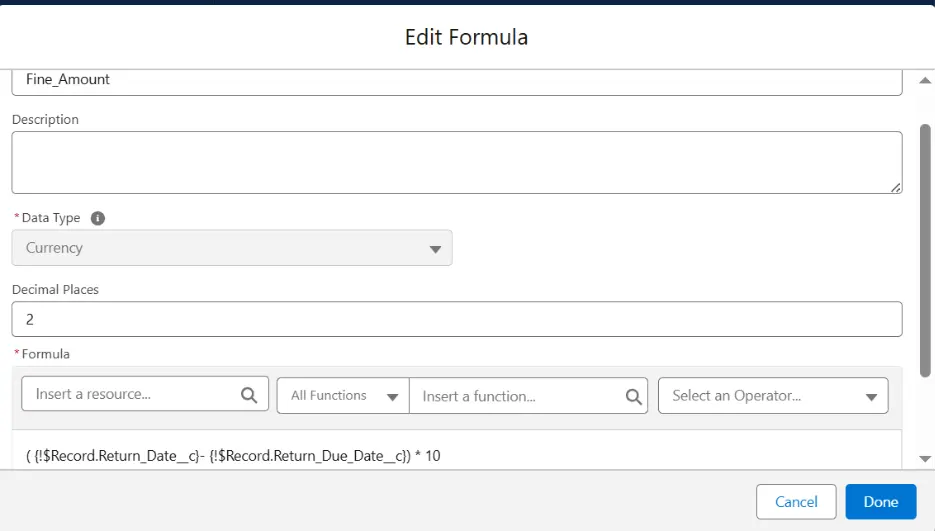The width and height of the screenshot is (936, 531).
Task: Click the magnifier icon in the function field
Action: tap(633, 396)
